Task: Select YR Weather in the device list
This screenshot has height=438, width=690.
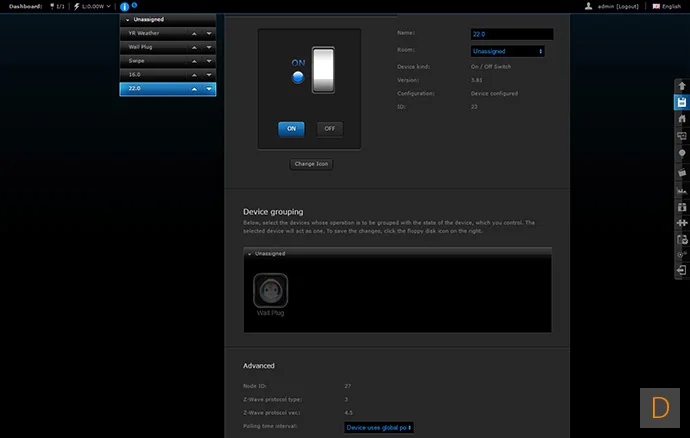Action: [x=168, y=33]
